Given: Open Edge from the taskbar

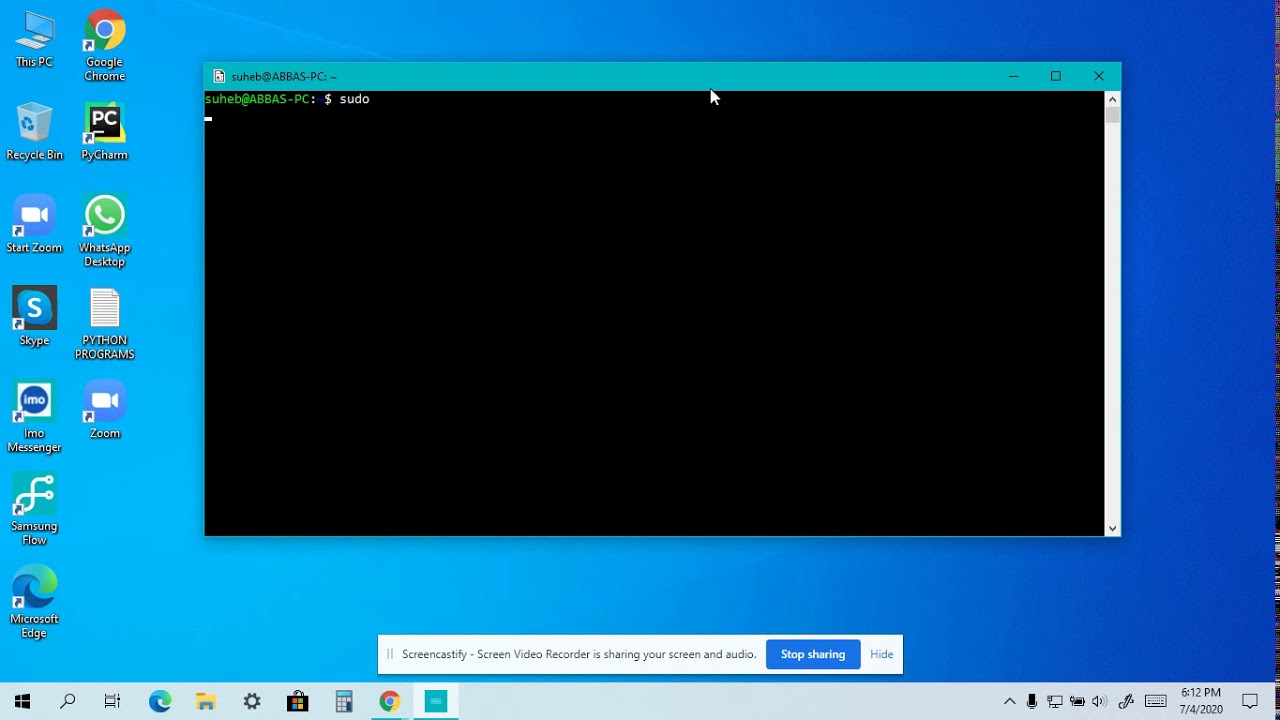Looking at the screenshot, I should click(x=160, y=702).
